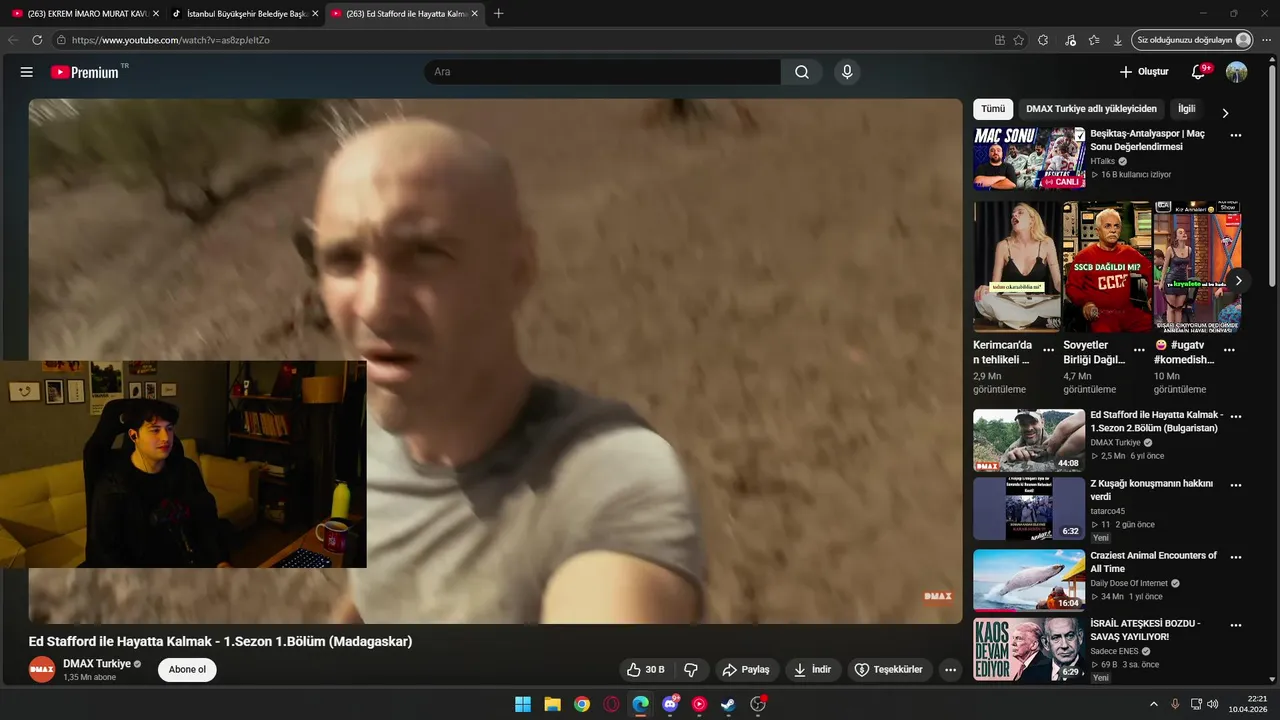Open Craziest Animal Encounters thumbnail
Screen dimensions: 1280x720
pyautogui.click(x=1029, y=580)
